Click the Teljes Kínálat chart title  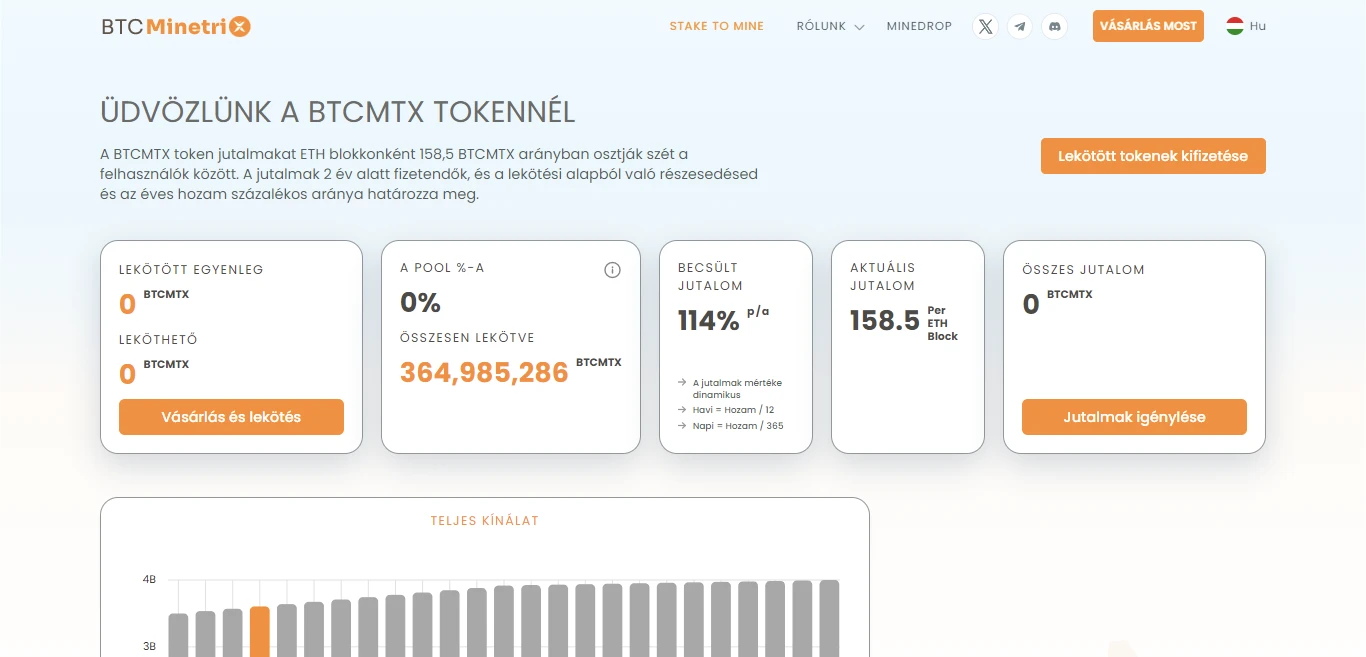(485, 521)
